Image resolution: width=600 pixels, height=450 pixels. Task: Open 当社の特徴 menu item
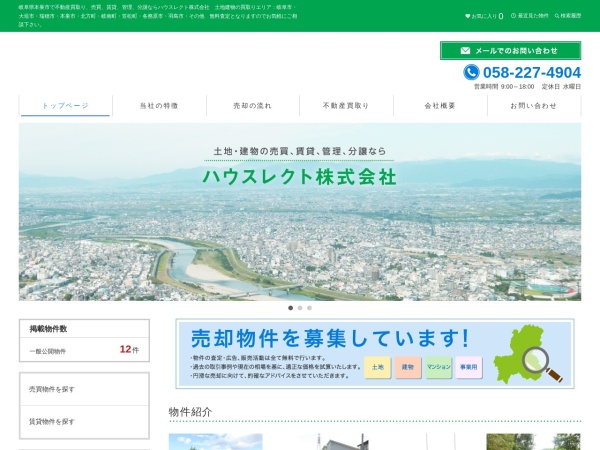pos(159,106)
